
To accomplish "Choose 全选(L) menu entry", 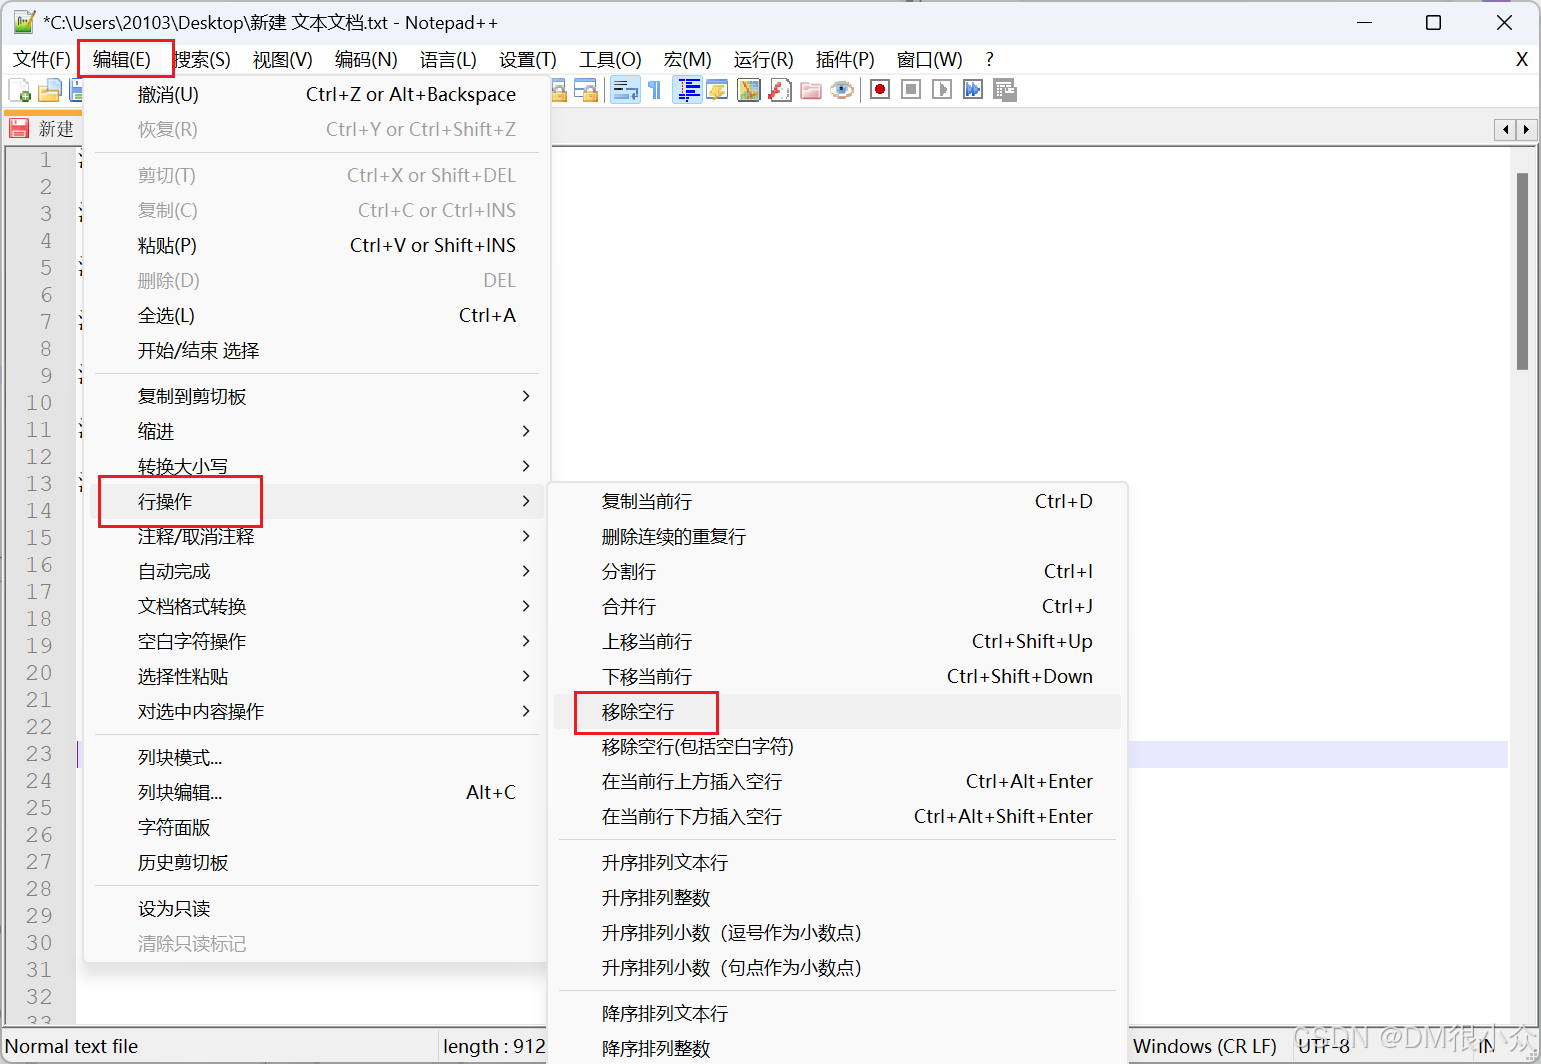I will pos(317,315).
